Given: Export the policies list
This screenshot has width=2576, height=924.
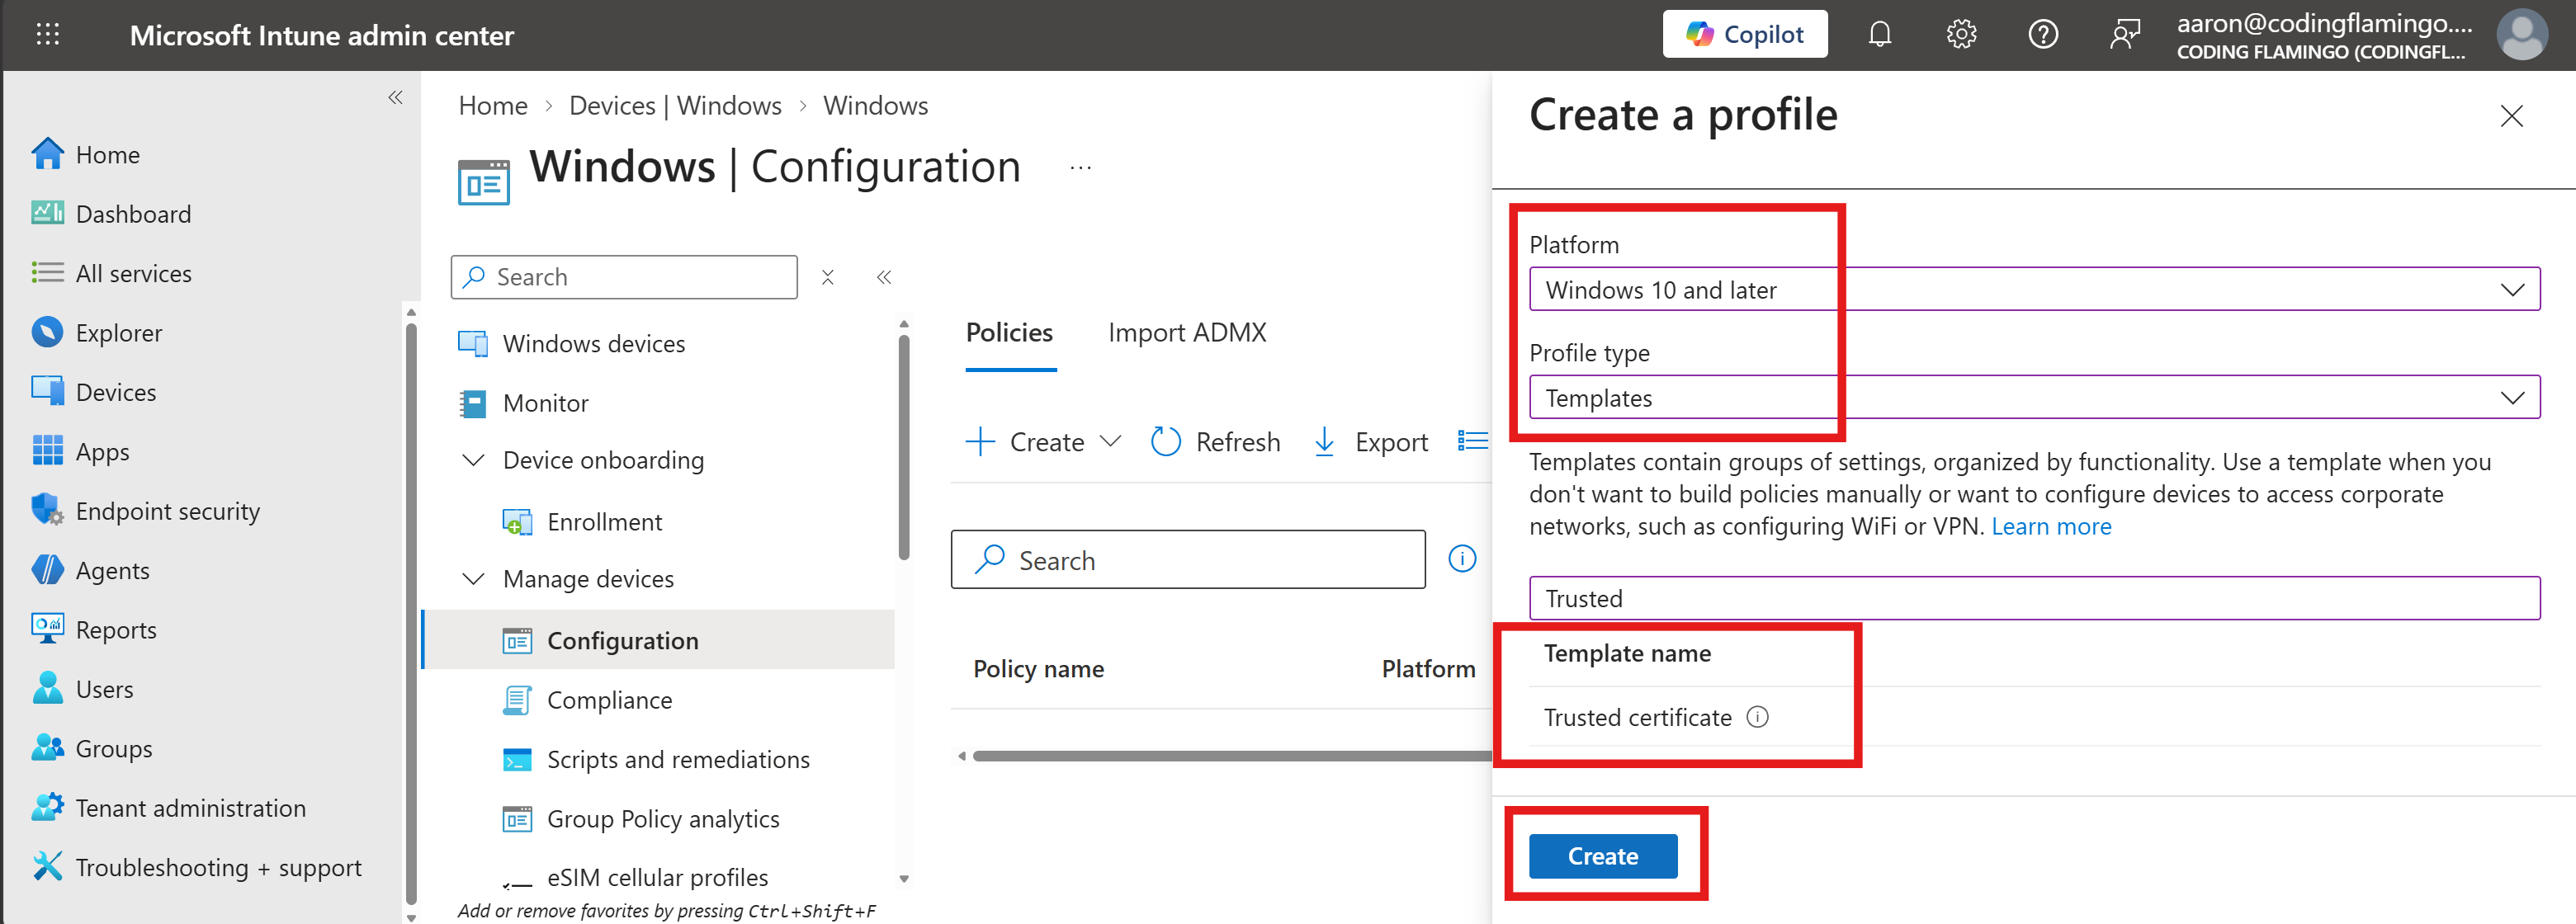Looking at the screenshot, I should point(1369,442).
